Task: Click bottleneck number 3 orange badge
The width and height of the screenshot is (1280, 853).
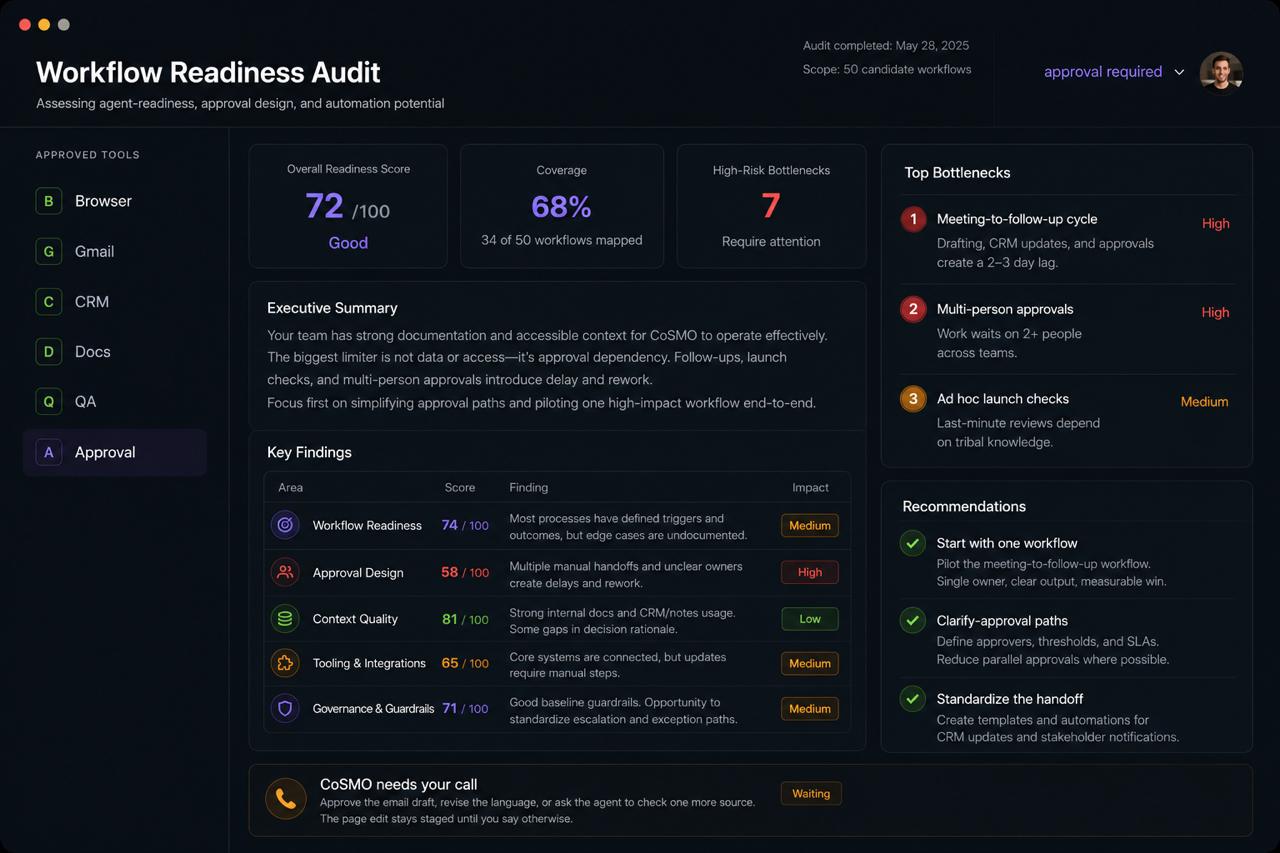Action: (913, 399)
